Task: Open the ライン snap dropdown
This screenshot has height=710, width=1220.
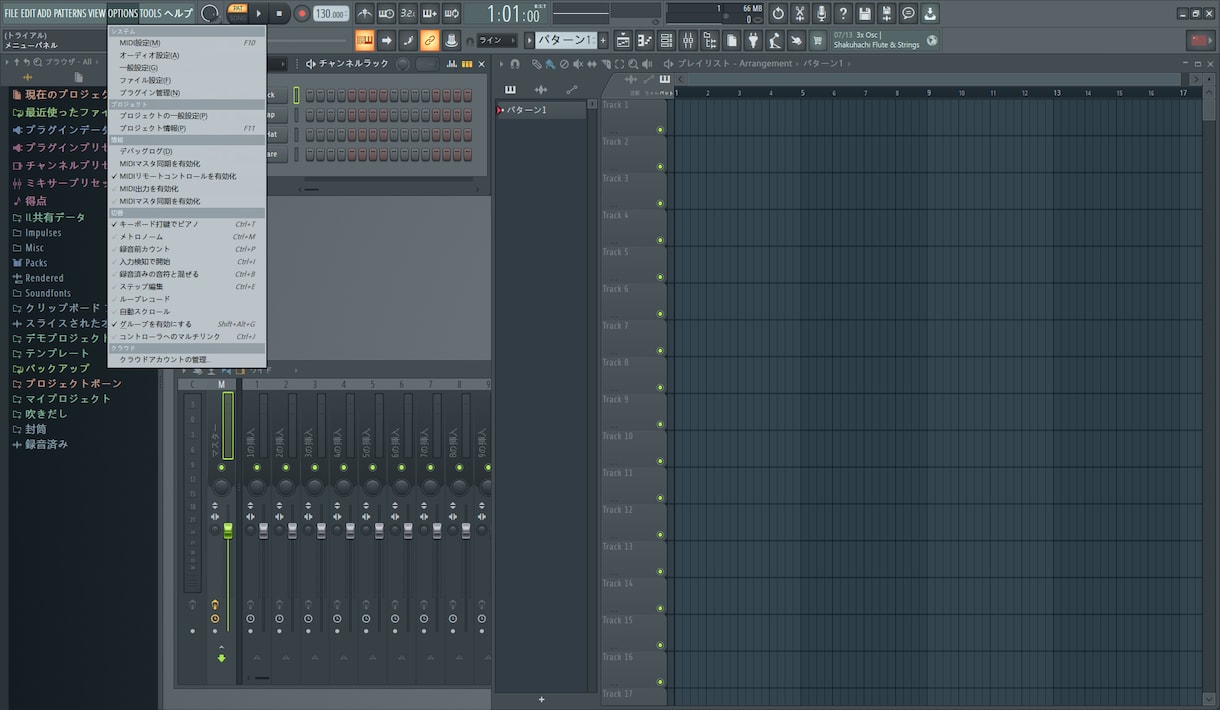Action: (x=497, y=40)
